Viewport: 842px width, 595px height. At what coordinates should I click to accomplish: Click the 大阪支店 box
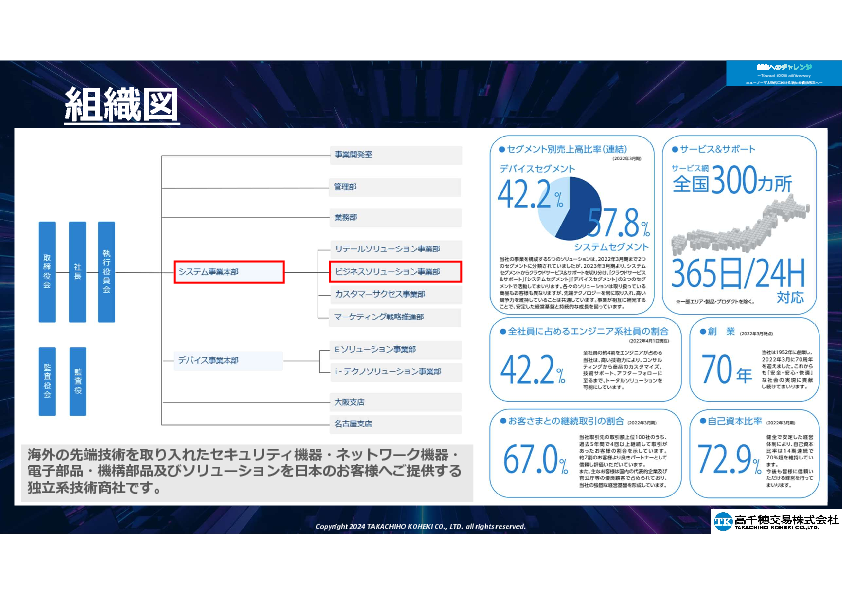point(394,401)
